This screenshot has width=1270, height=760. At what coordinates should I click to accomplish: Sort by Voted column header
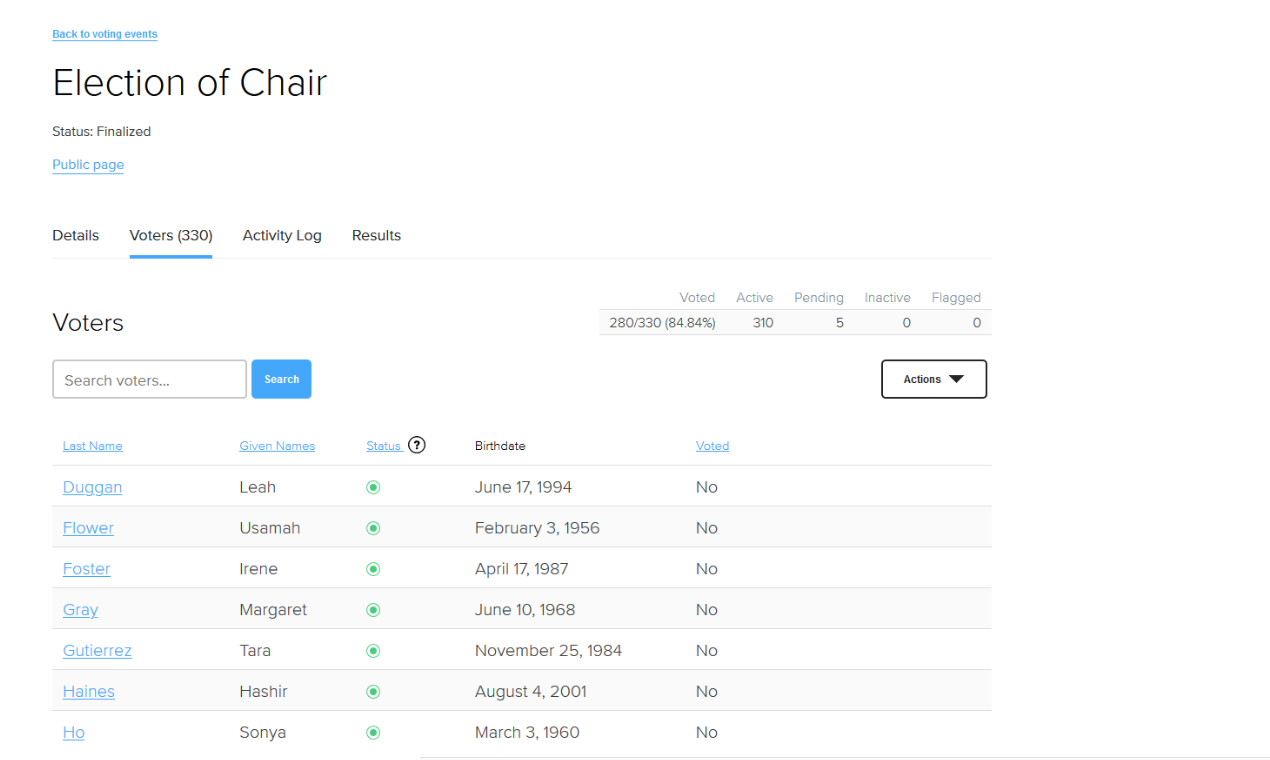(712, 446)
